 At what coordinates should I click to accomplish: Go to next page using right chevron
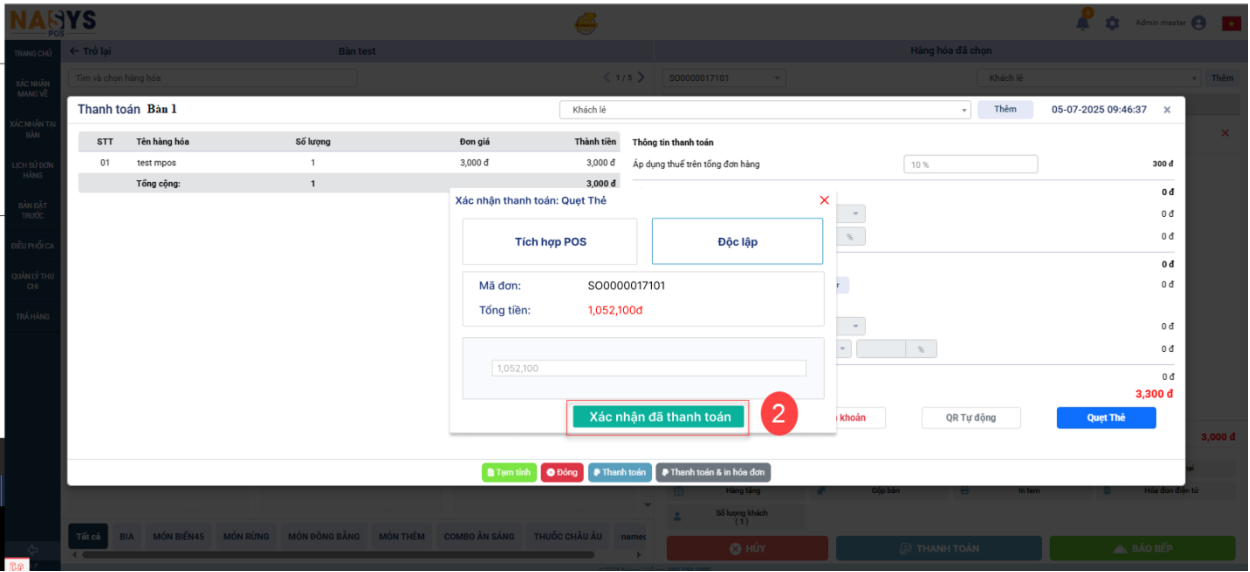641,78
